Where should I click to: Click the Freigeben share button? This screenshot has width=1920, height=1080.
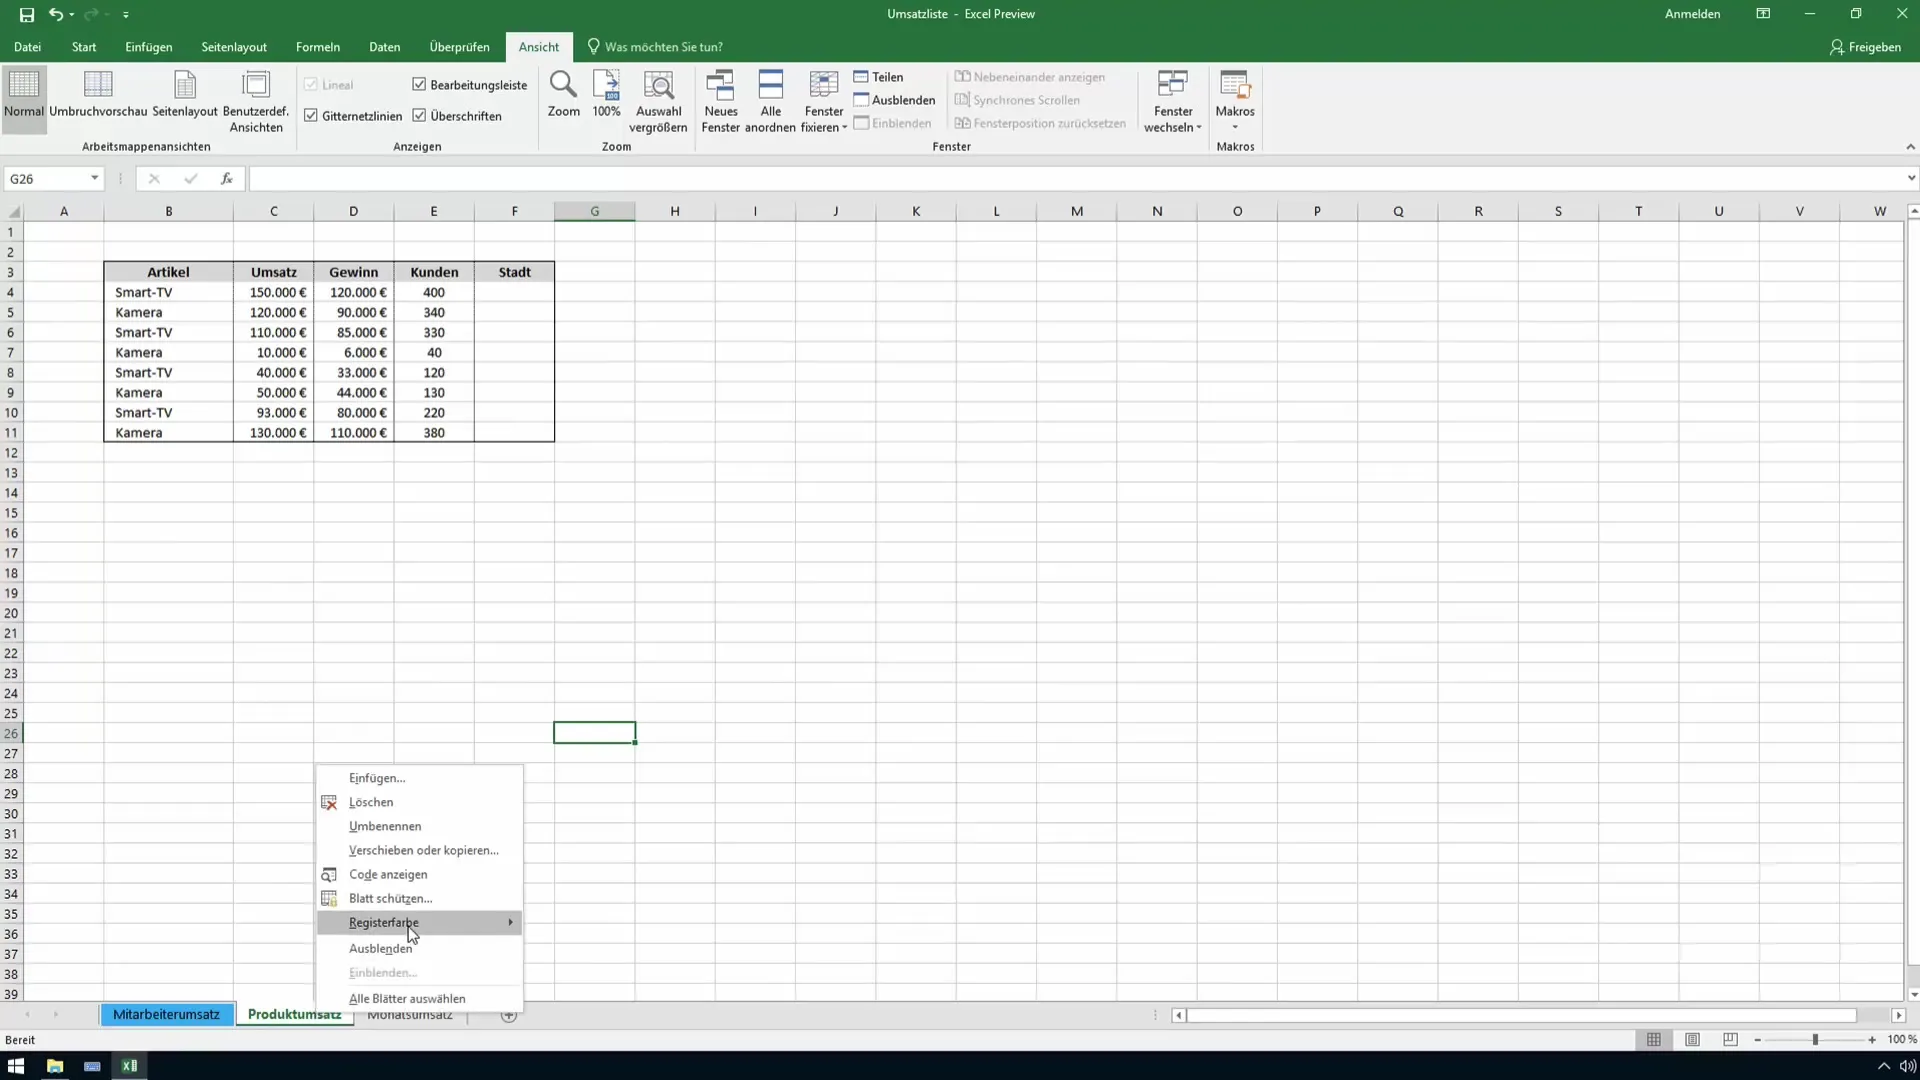pyautogui.click(x=1865, y=47)
